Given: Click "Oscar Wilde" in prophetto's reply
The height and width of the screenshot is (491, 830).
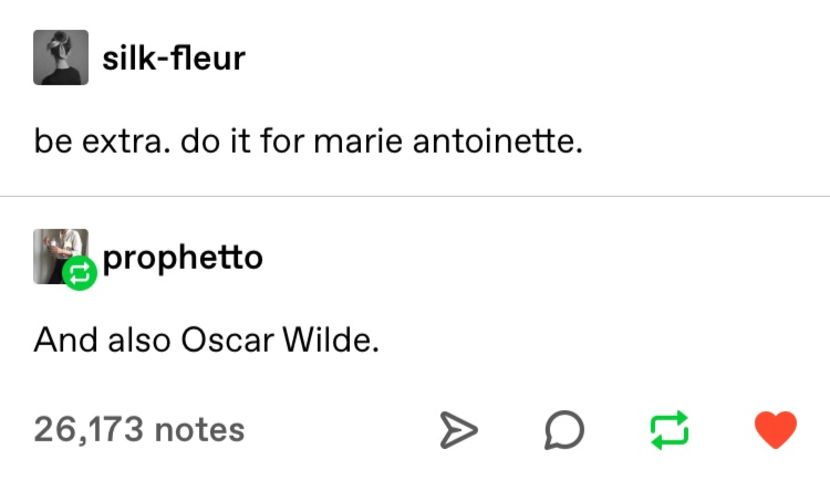Looking at the screenshot, I should click(280, 340).
